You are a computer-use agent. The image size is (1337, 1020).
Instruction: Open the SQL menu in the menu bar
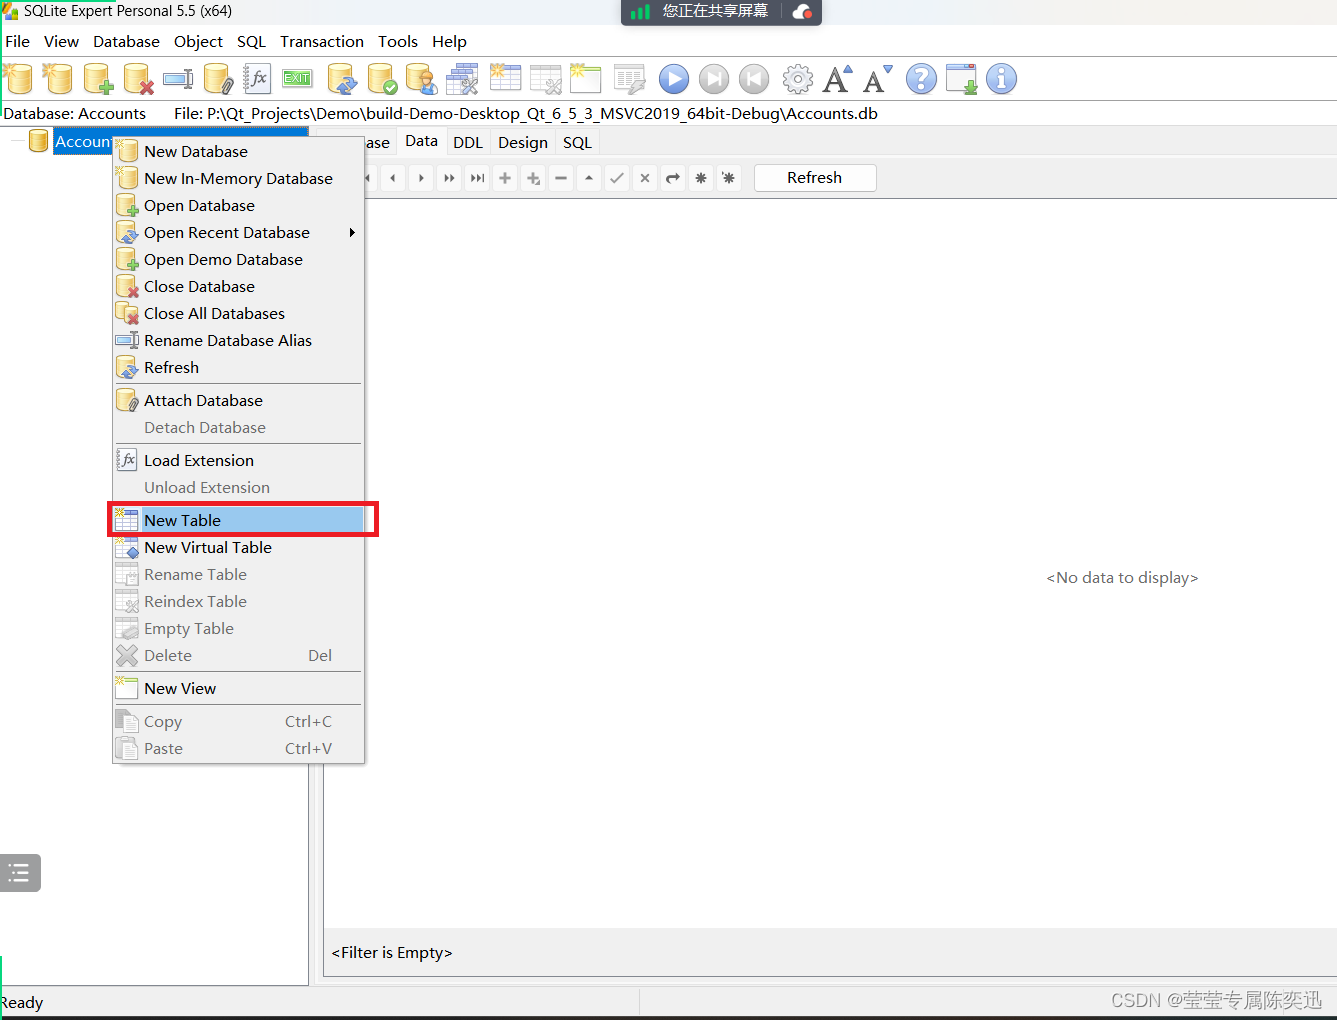(251, 41)
